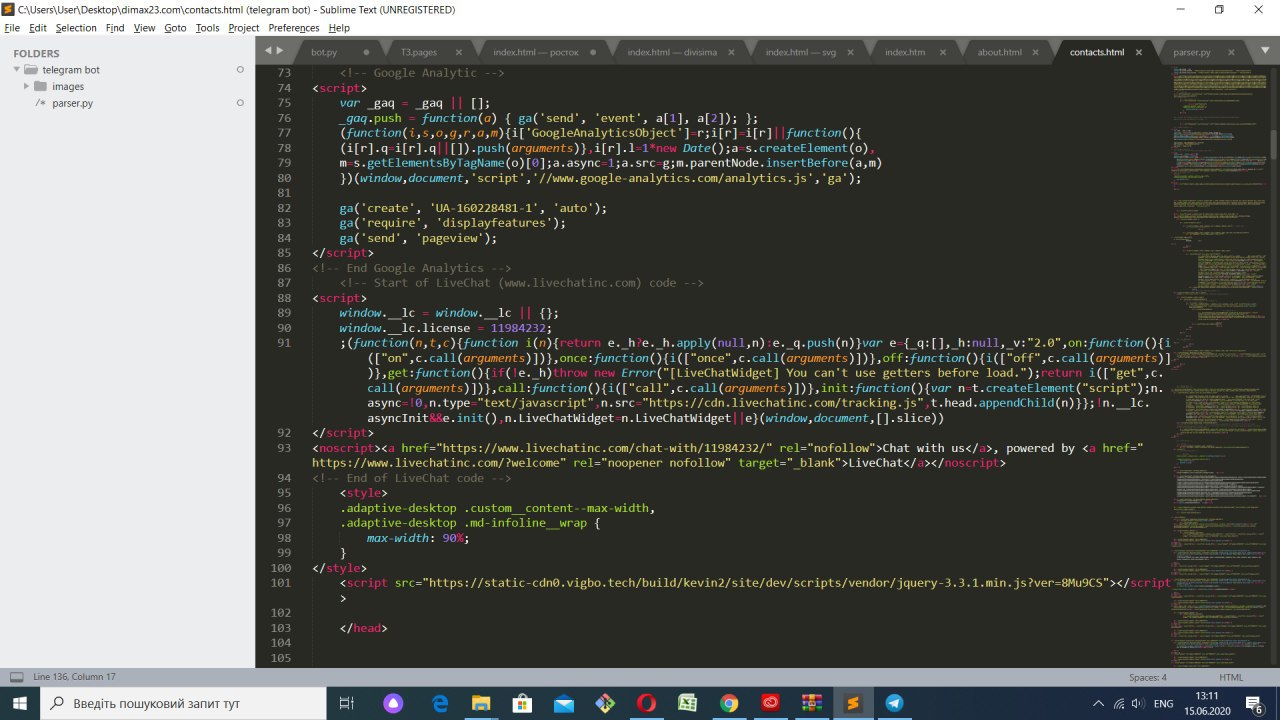This screenshot has height=720, width=1280.
Task: Open Telegram from the taskbar
Action: pyautogui.click(x=894, y=703)
